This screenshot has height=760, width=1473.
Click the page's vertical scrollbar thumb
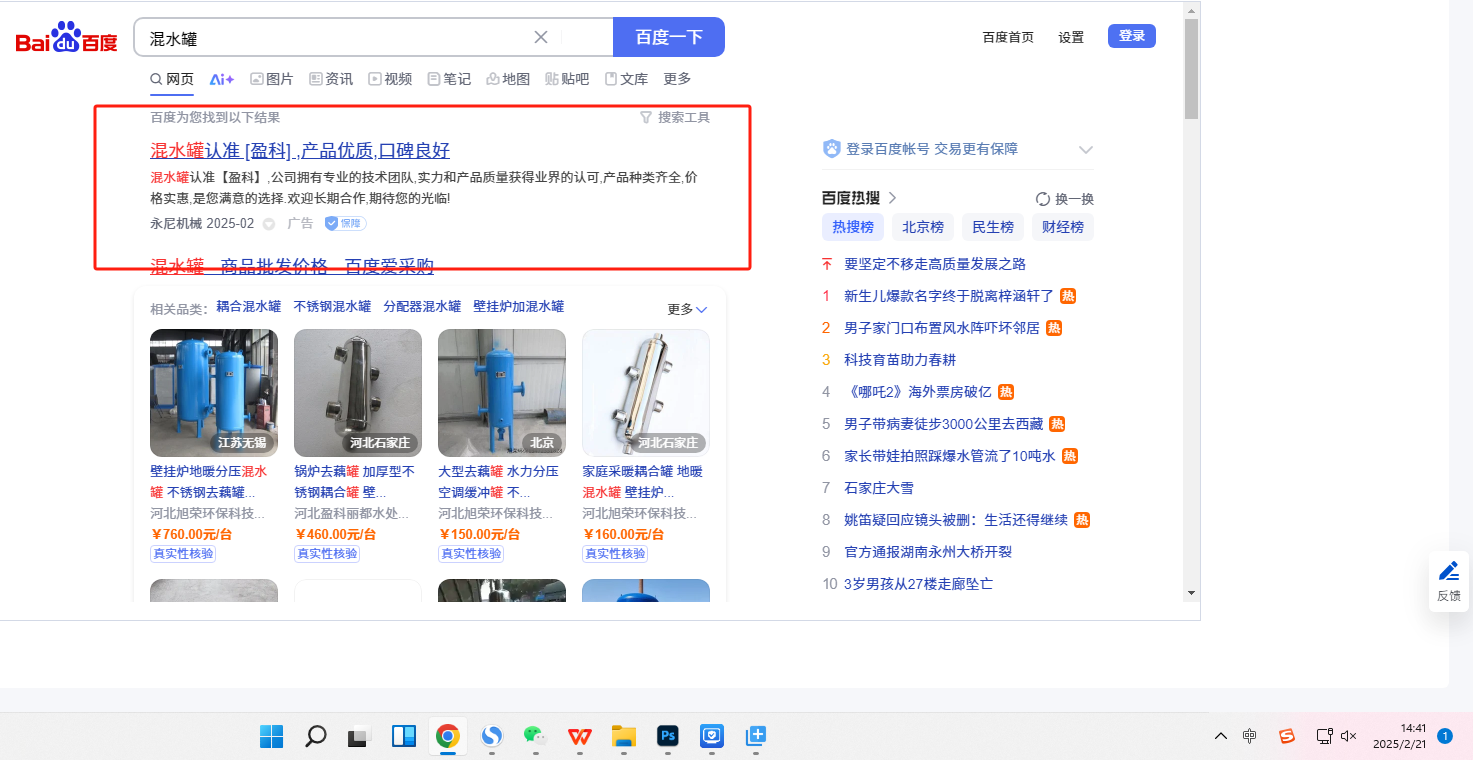click(x=1191, y=68)
